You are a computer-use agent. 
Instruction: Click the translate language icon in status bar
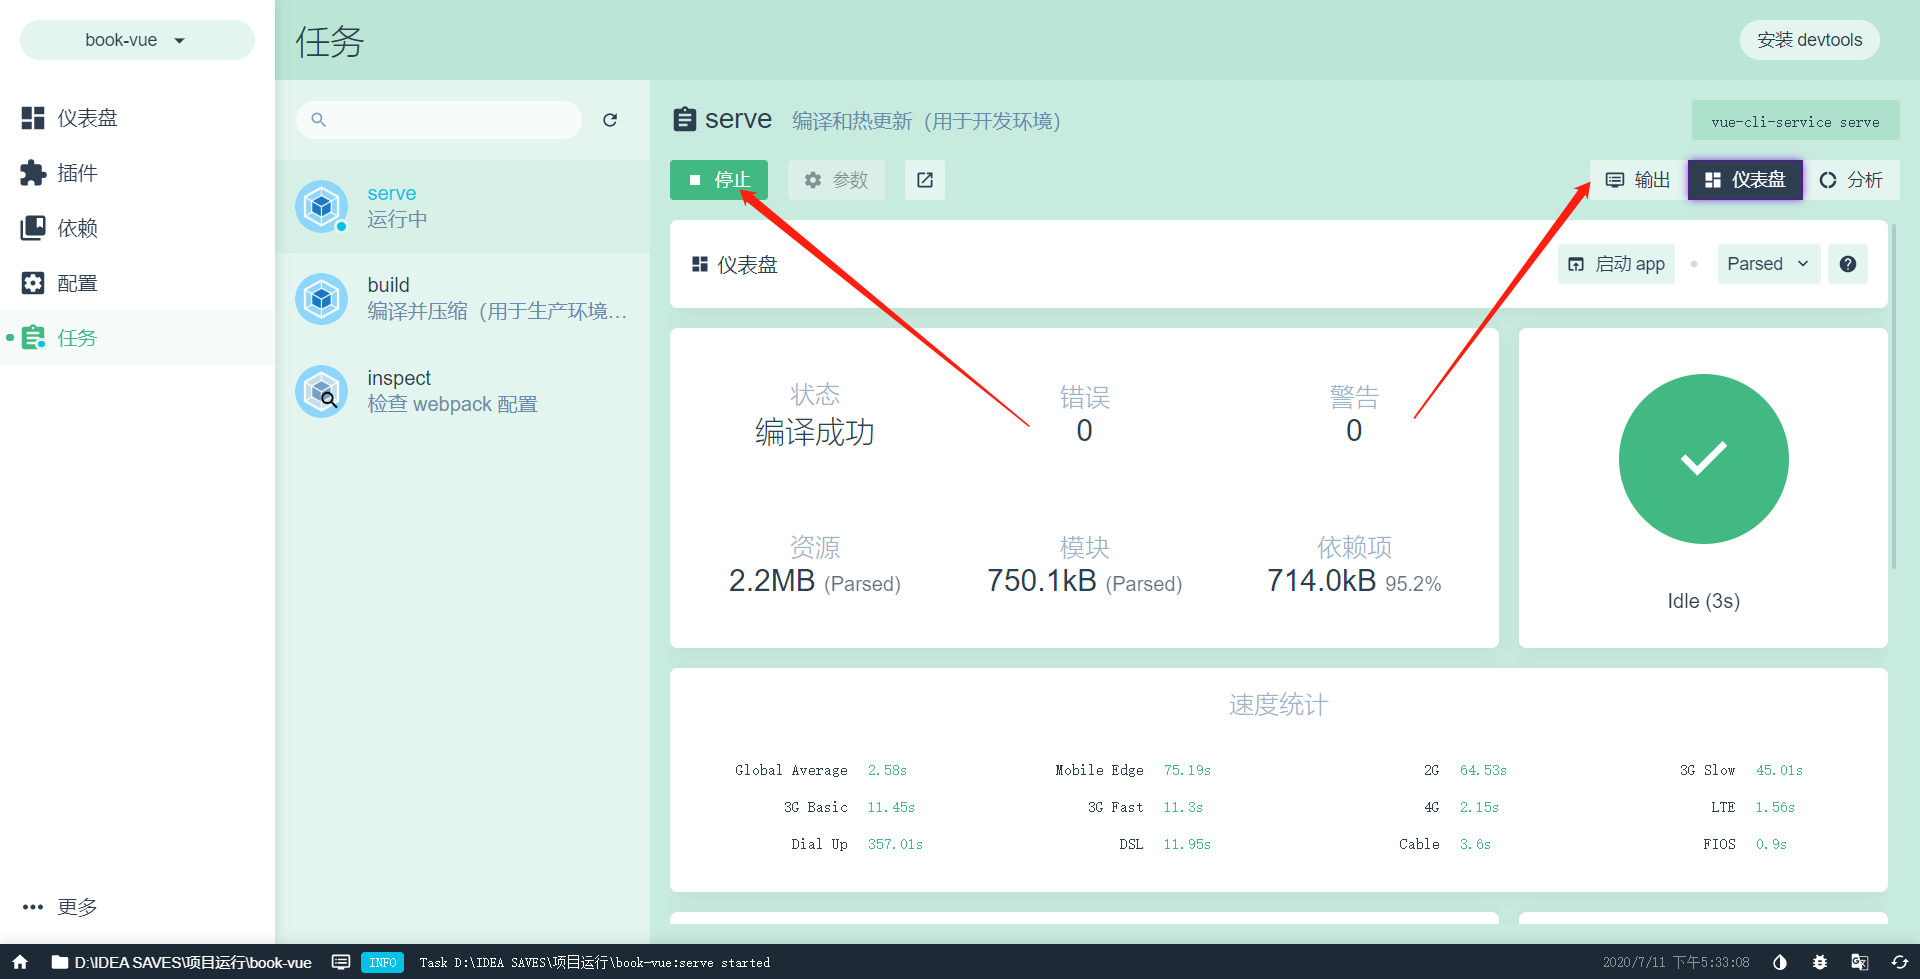point(1860,962)
